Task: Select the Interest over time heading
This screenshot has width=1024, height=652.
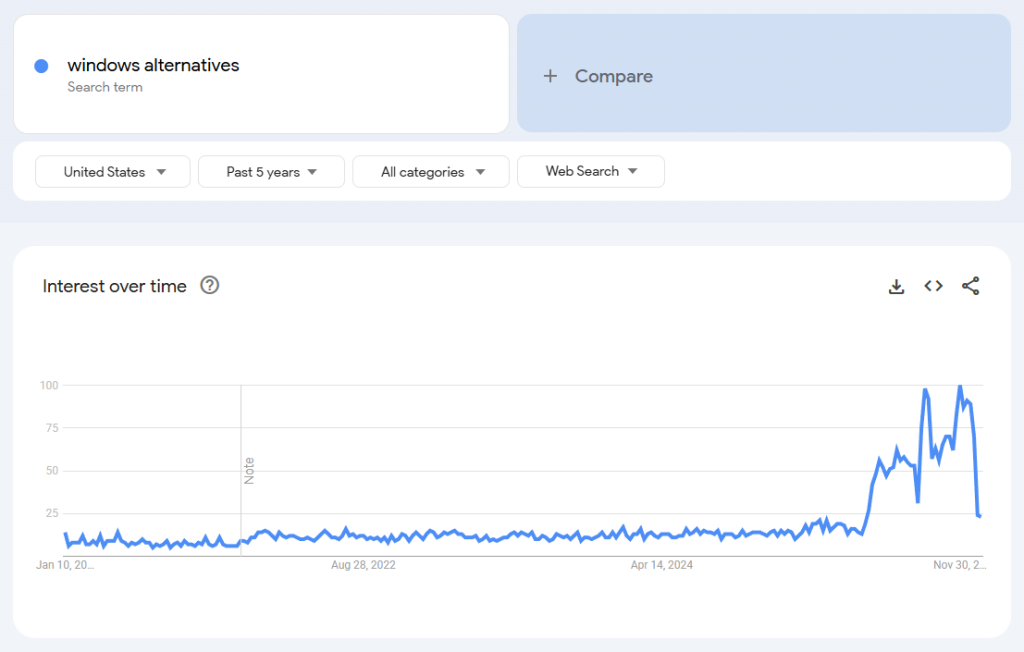Action: tap(114, 286)
